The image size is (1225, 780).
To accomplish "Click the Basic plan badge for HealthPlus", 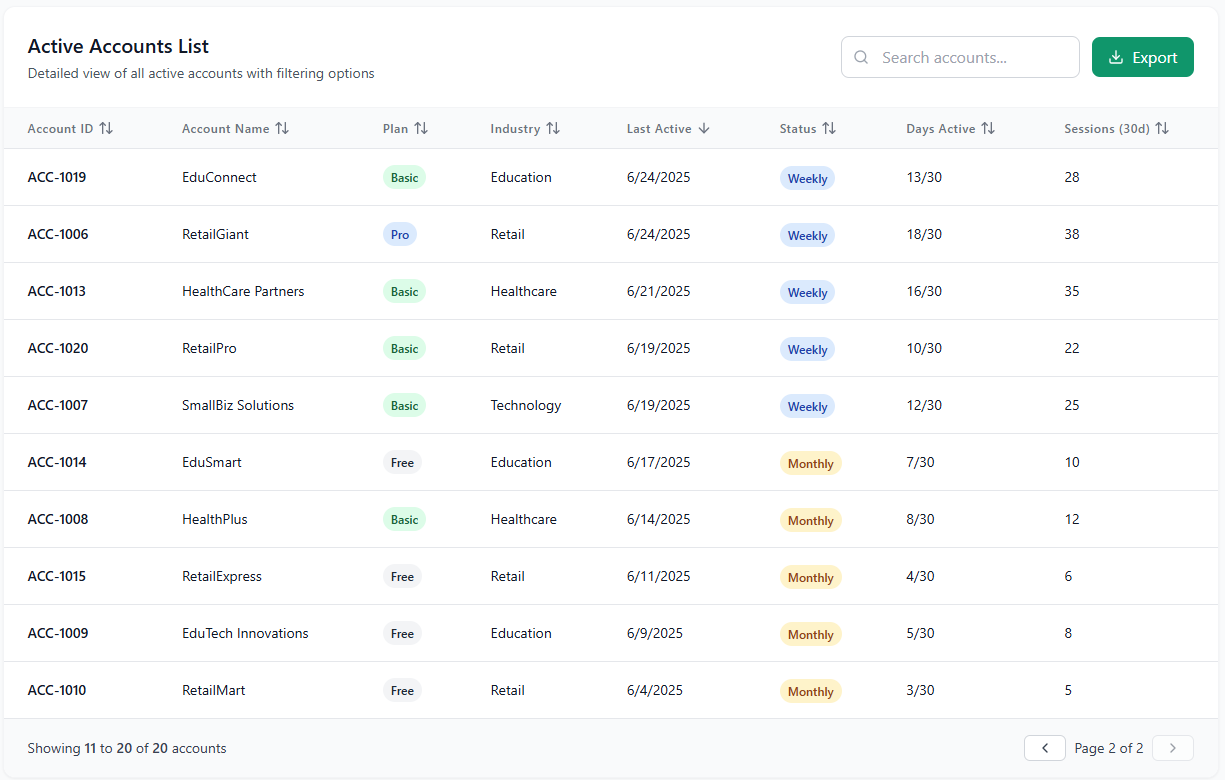I will (404, 519).
